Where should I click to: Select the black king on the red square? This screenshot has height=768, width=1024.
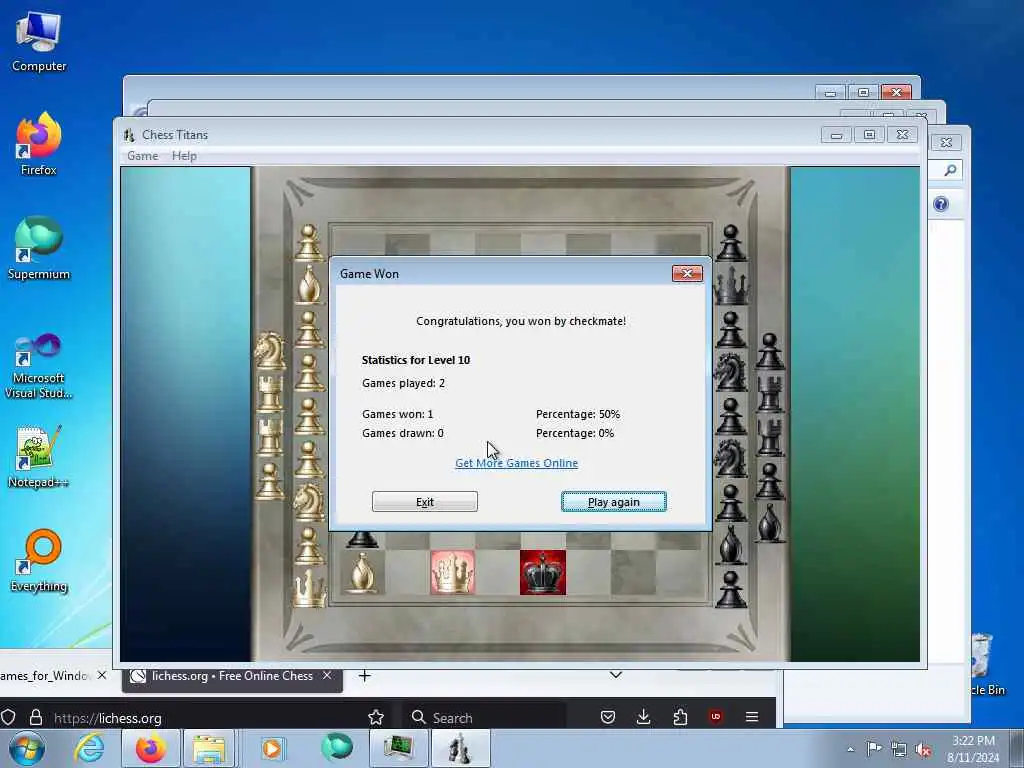click(543, 573)
